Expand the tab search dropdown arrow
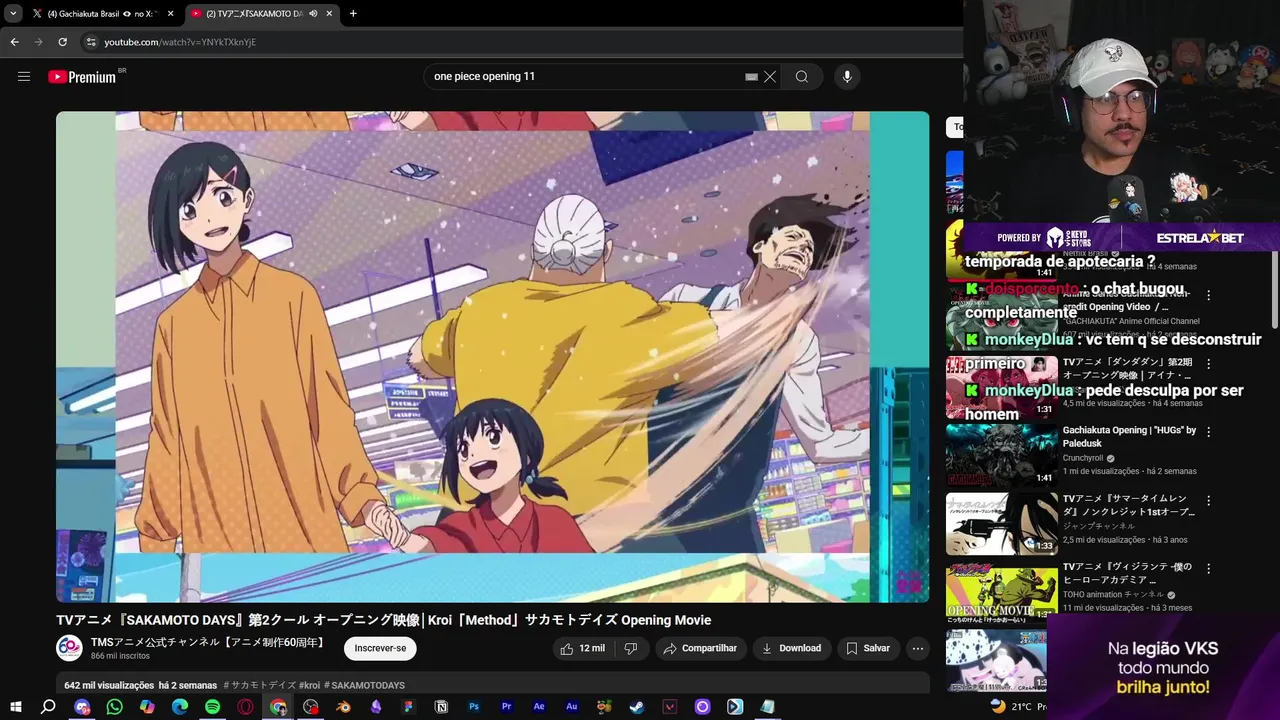This screenshot has width=1280, height=720. (12, 14)
